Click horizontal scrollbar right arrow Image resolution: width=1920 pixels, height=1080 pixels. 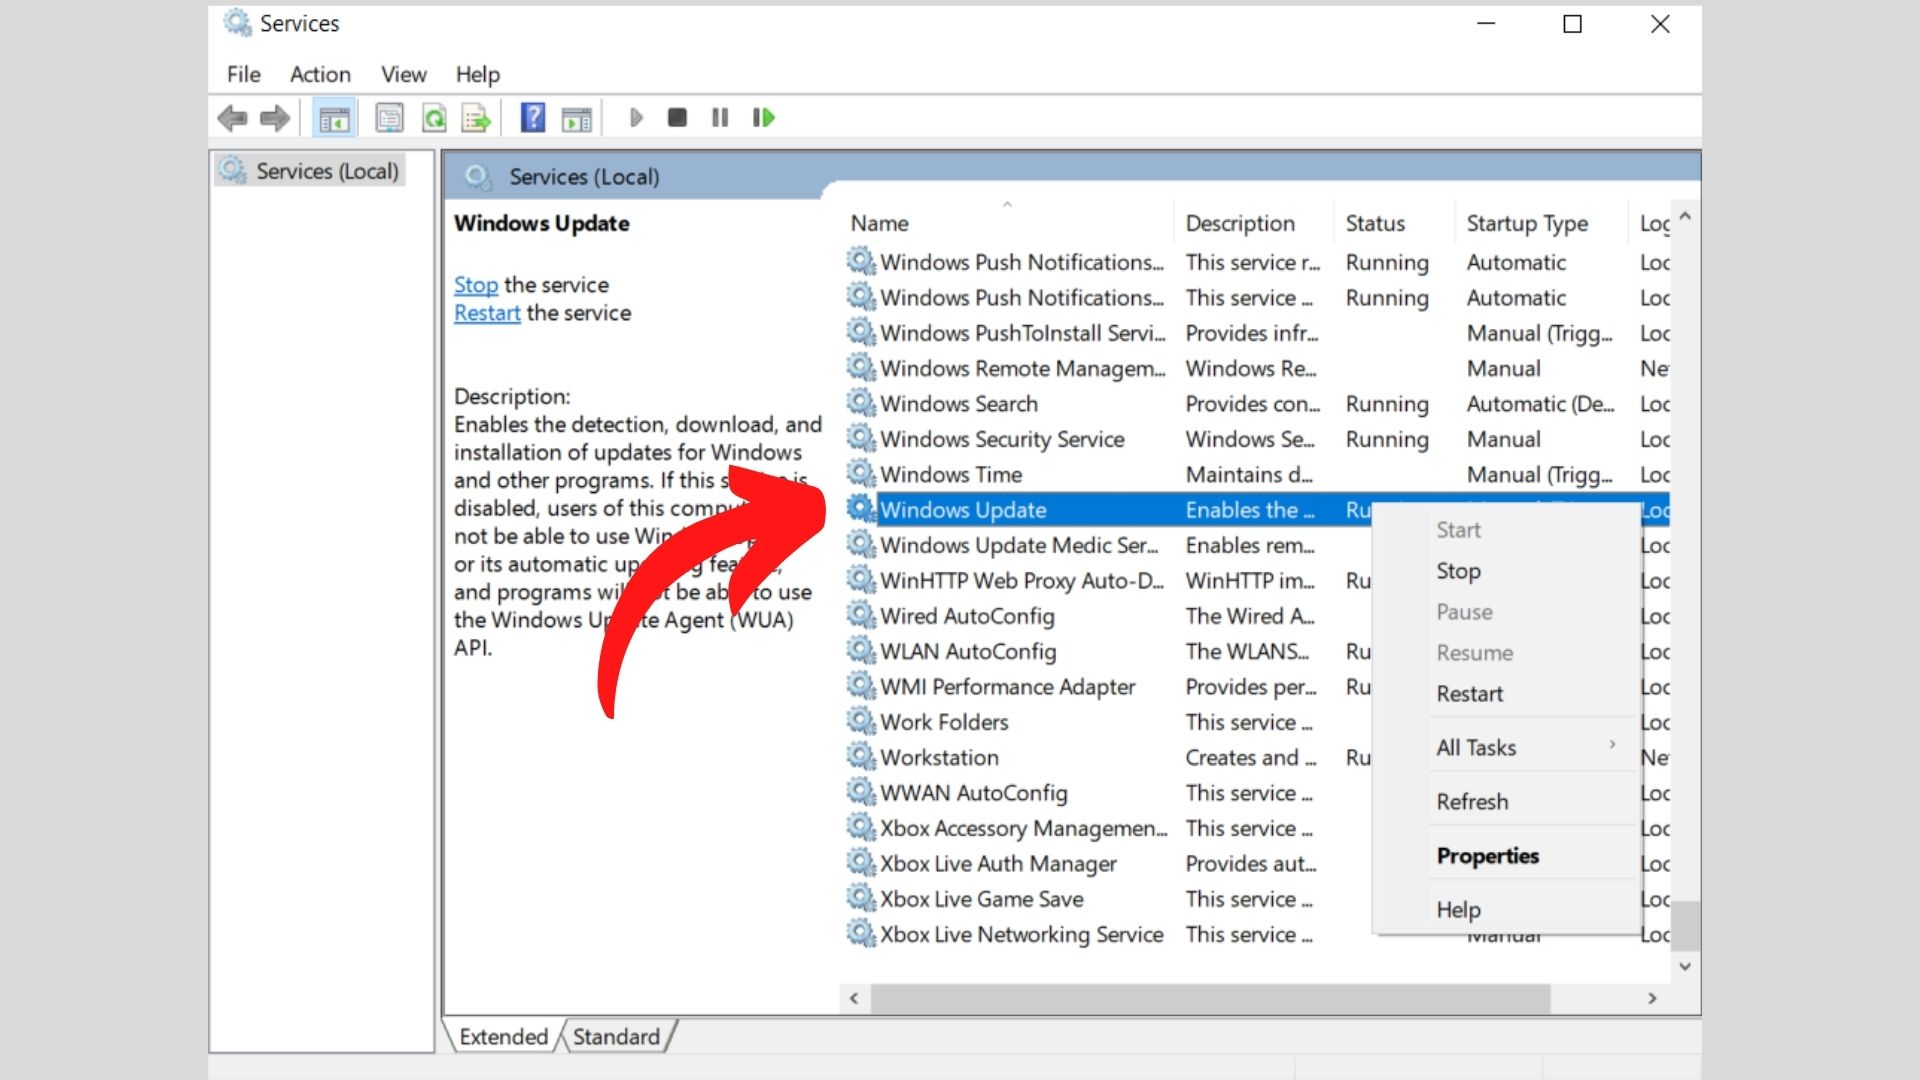[x=1652, y=998]
